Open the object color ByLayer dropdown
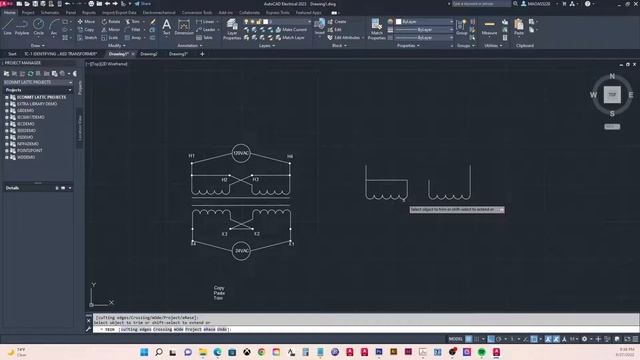 pos(424,22)
